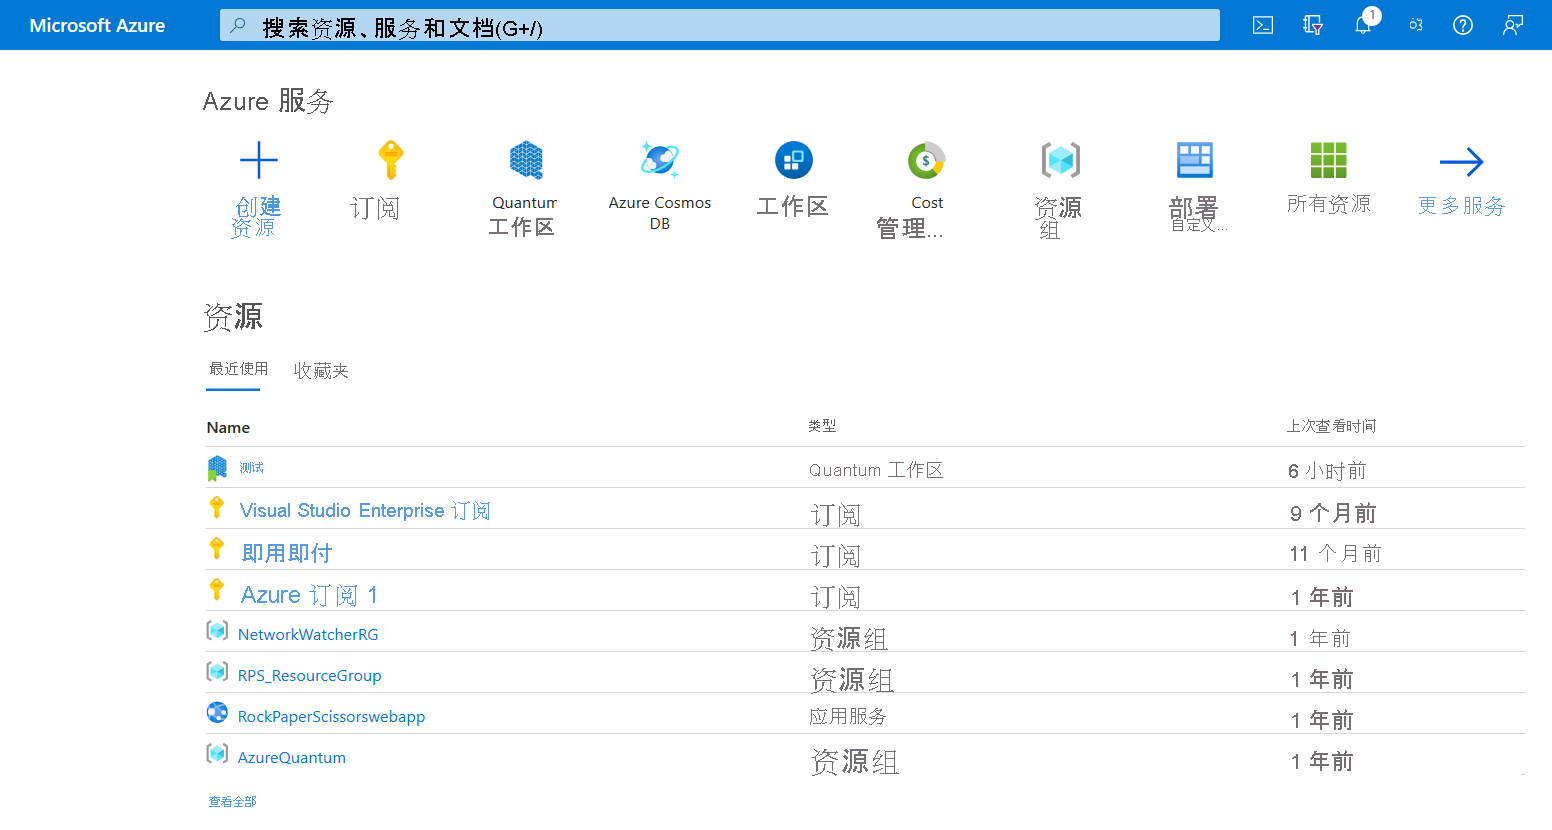Viewport: 1552px width, 830px height.
Task: Focus the 搜索资源、服务和文档 search box
Action: coord(720,26)
